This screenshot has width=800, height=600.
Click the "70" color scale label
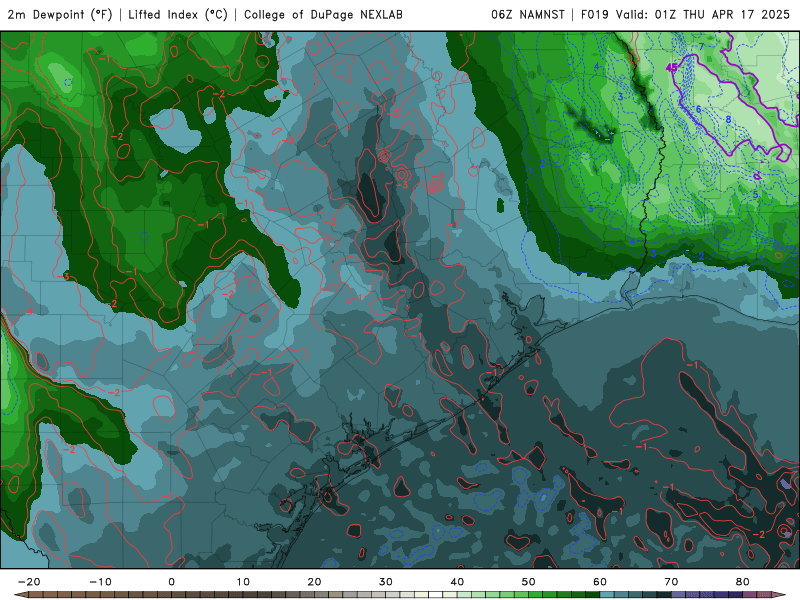(671, 582)
